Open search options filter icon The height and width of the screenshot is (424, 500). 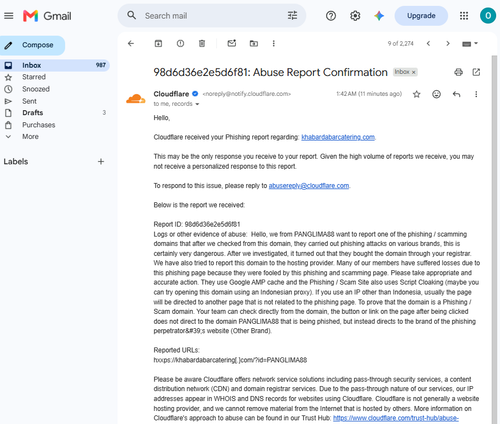[x=292, y=15]
